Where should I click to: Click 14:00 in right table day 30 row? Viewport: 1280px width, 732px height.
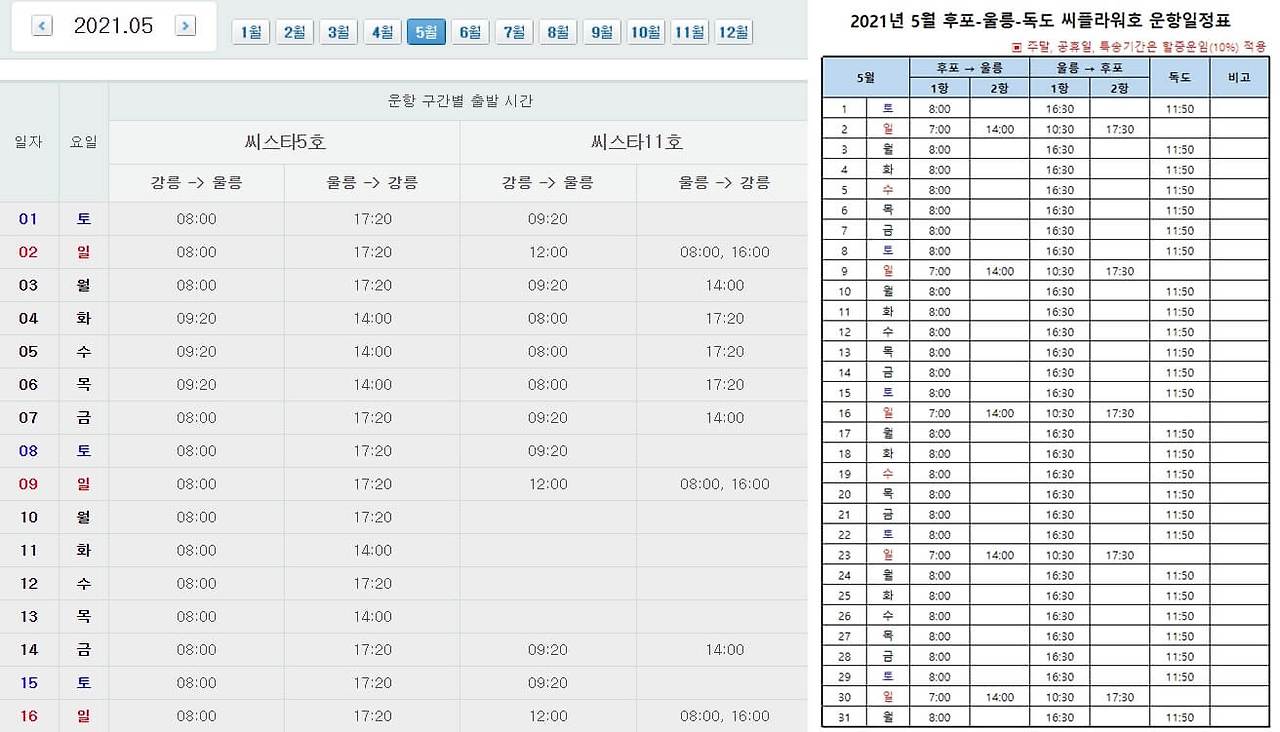pos(999,697)
